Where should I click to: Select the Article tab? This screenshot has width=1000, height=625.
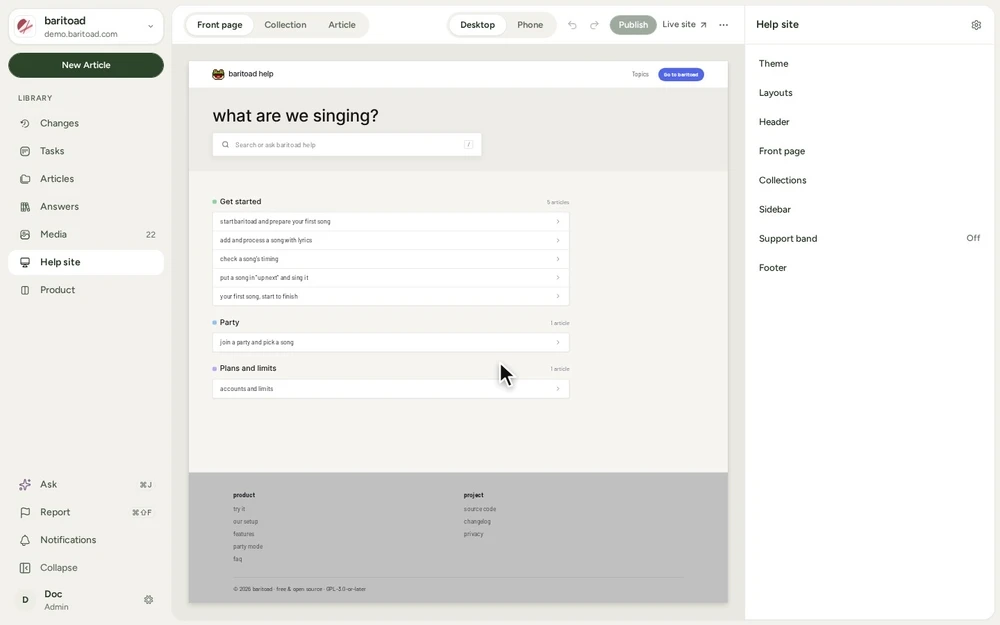pos(342,25)
